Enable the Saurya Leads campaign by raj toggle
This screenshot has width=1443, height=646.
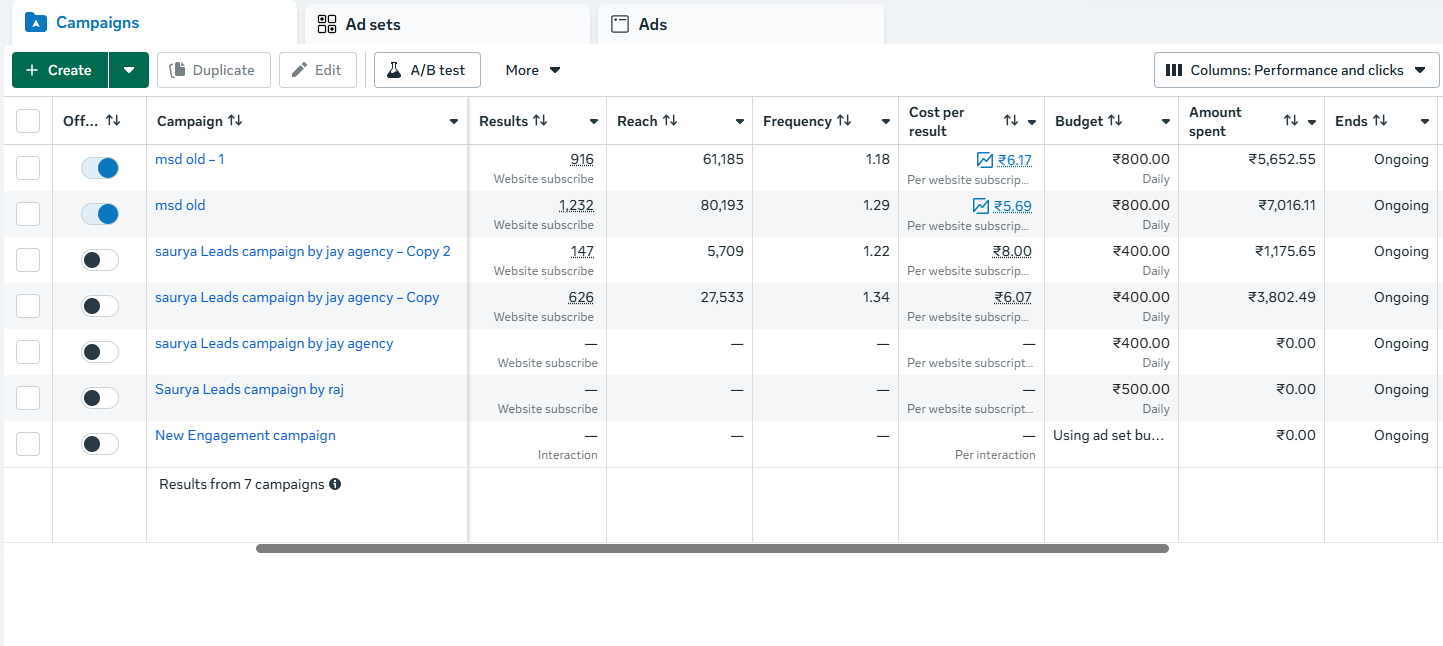click(x=99, y=397)
